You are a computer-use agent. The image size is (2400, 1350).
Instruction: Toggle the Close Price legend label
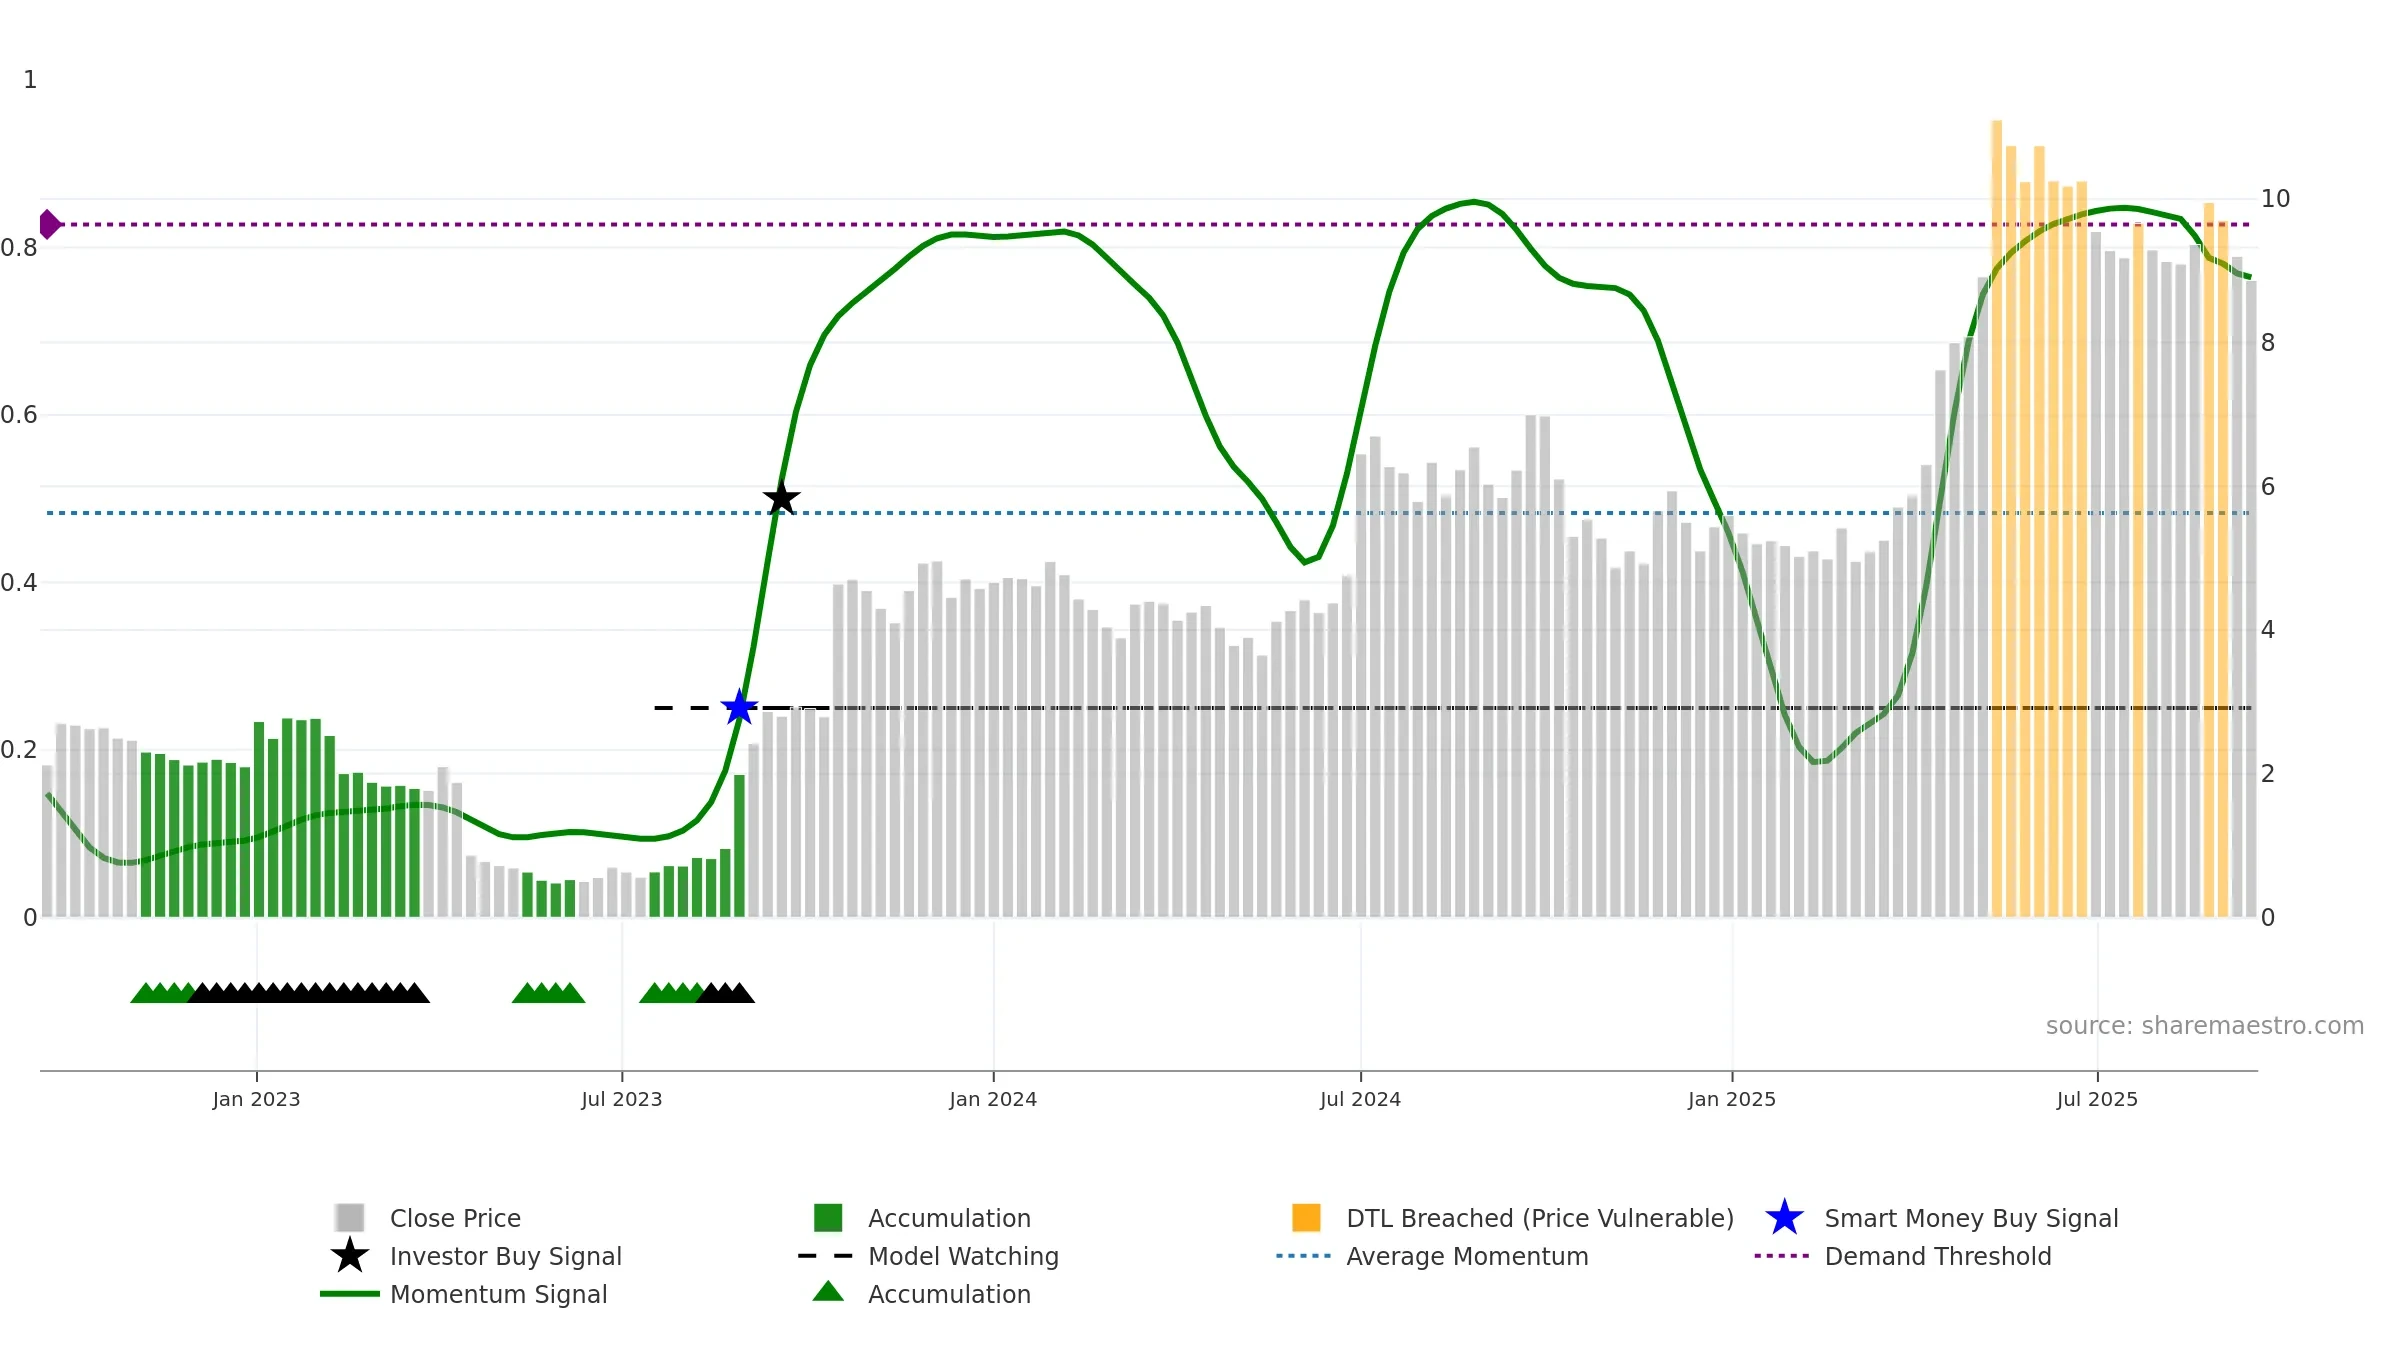455,1218
